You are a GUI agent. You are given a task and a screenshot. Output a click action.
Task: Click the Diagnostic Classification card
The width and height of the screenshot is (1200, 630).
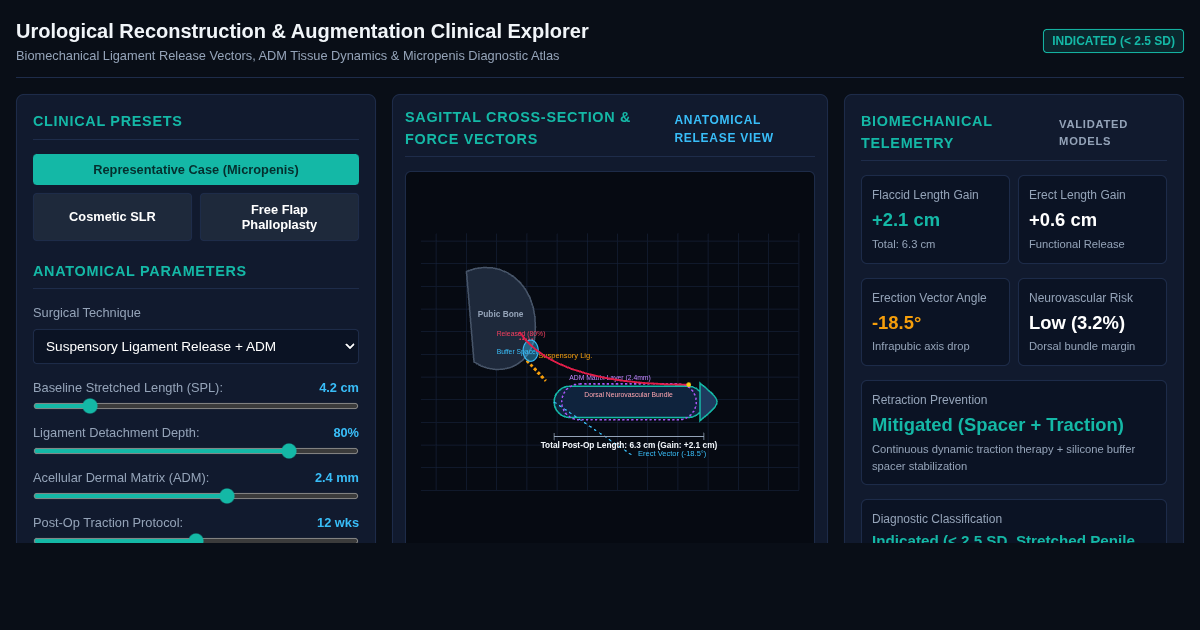tap(1014, 522)
